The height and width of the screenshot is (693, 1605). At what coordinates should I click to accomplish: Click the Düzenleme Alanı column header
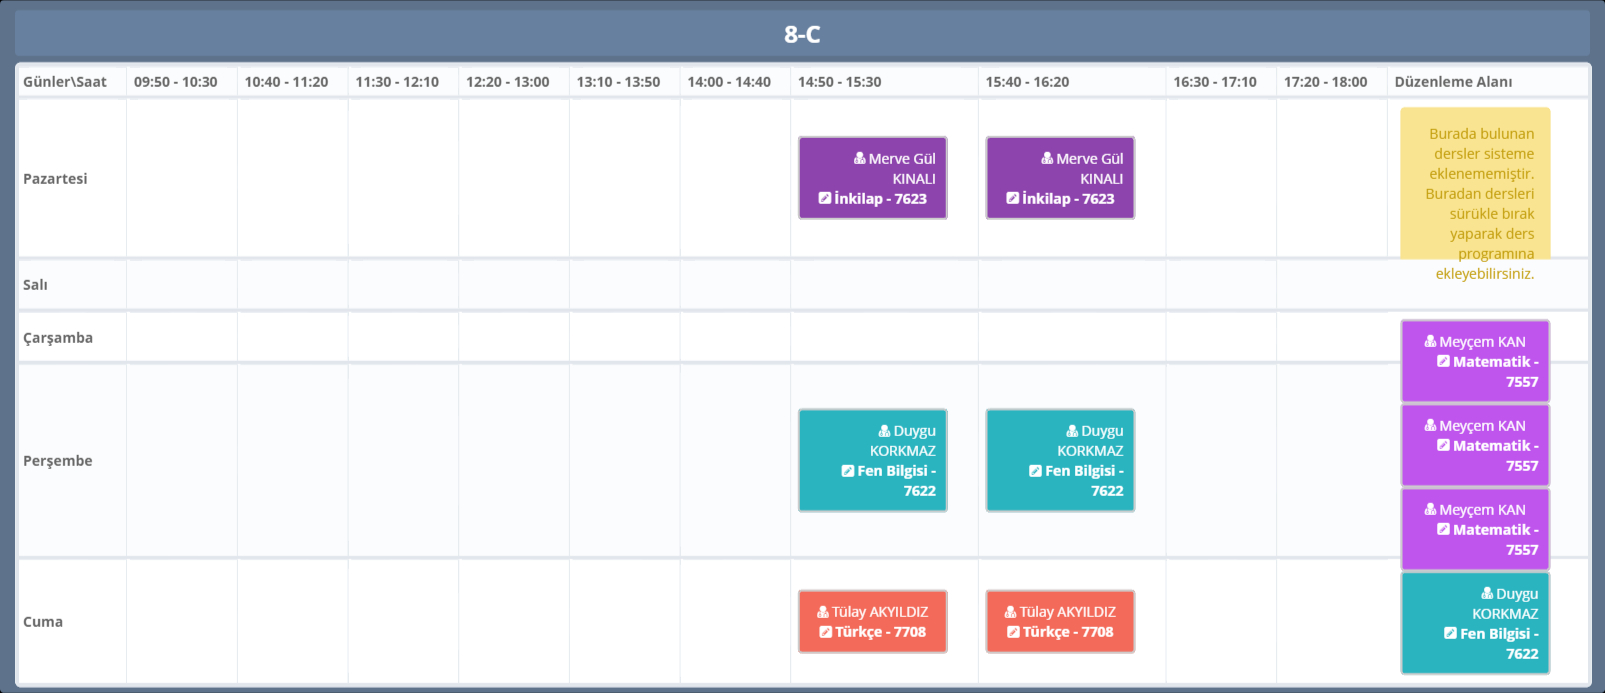1453,82
